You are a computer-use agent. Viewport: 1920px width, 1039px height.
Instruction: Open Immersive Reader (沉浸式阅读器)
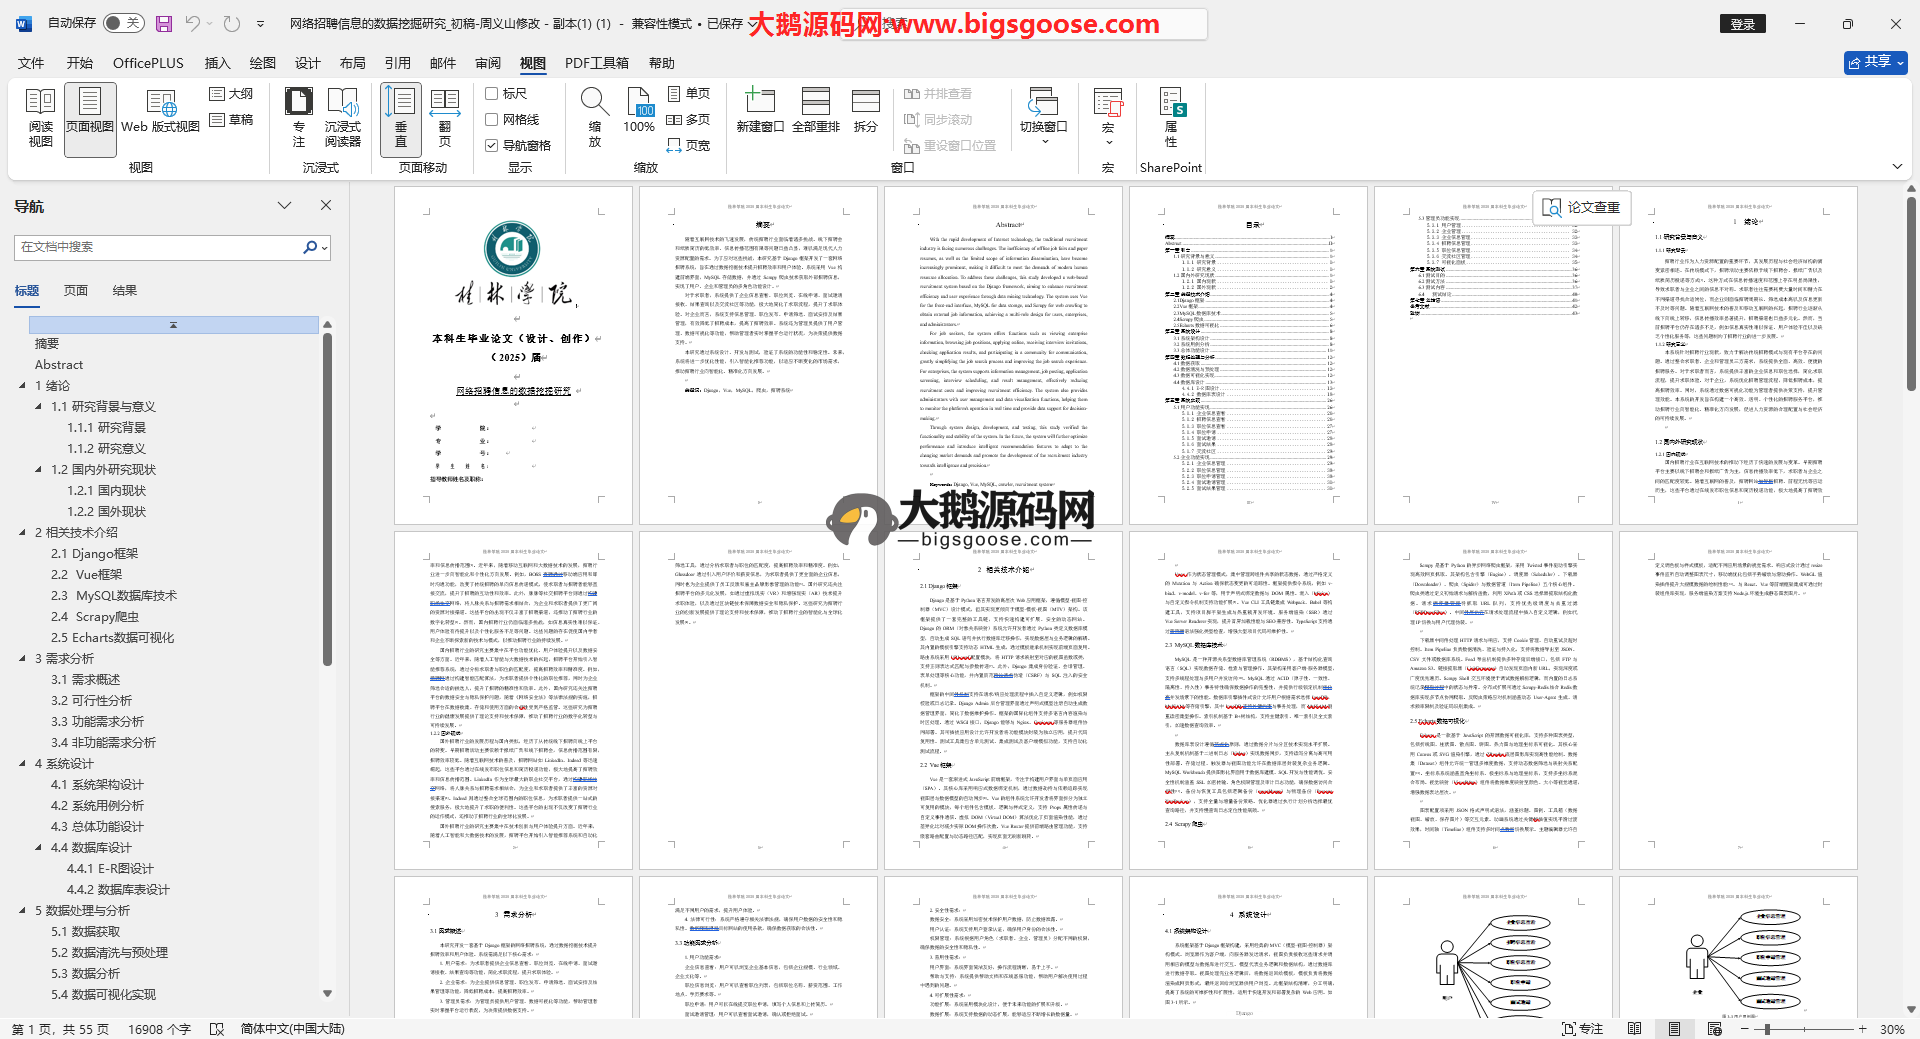(342, 118)
